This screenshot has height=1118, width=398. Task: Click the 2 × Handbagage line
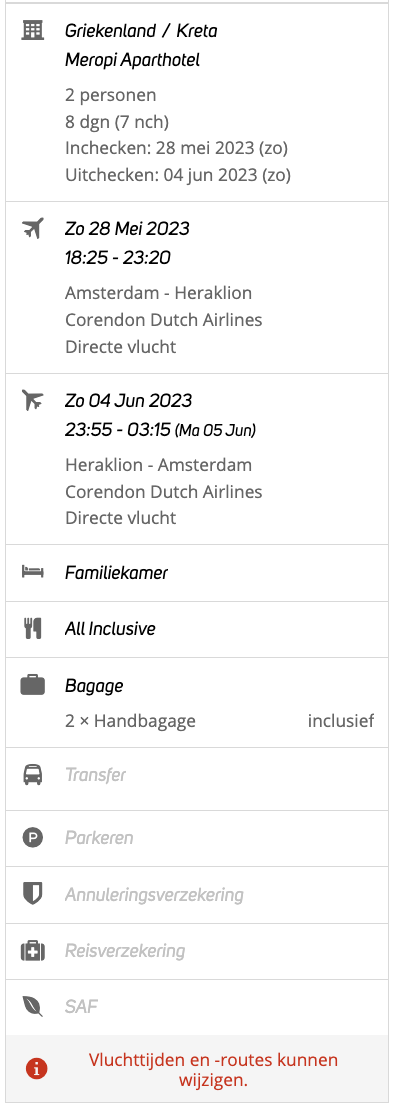(130, 721)
